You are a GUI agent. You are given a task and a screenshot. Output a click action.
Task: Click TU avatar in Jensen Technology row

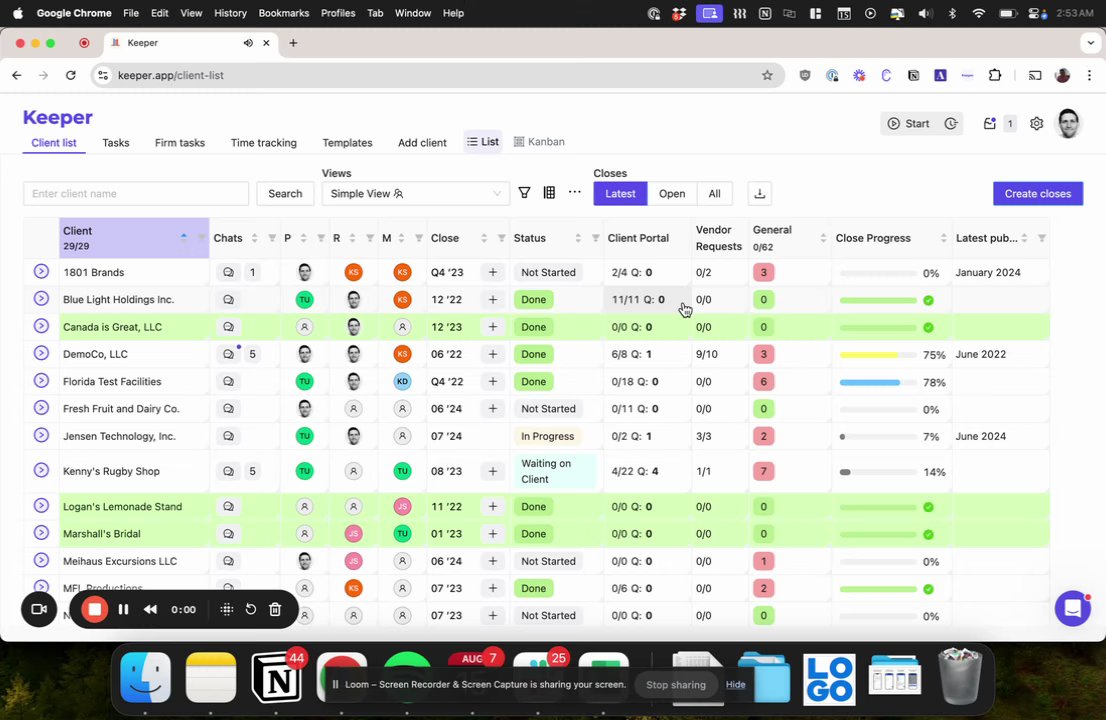[x=305, y=437]
